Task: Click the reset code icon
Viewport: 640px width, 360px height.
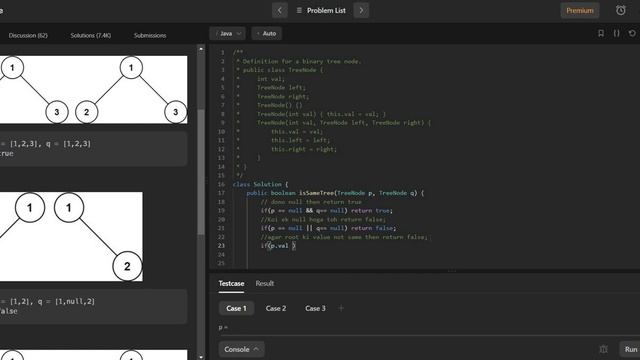Action: coord(632,33)
